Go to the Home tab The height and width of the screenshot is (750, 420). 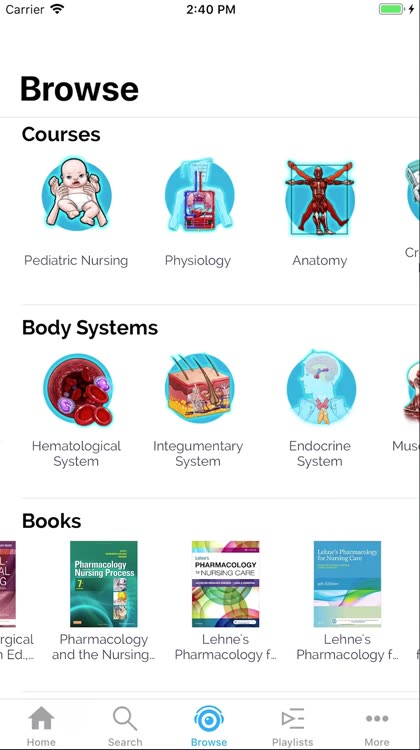coord(41,726)
